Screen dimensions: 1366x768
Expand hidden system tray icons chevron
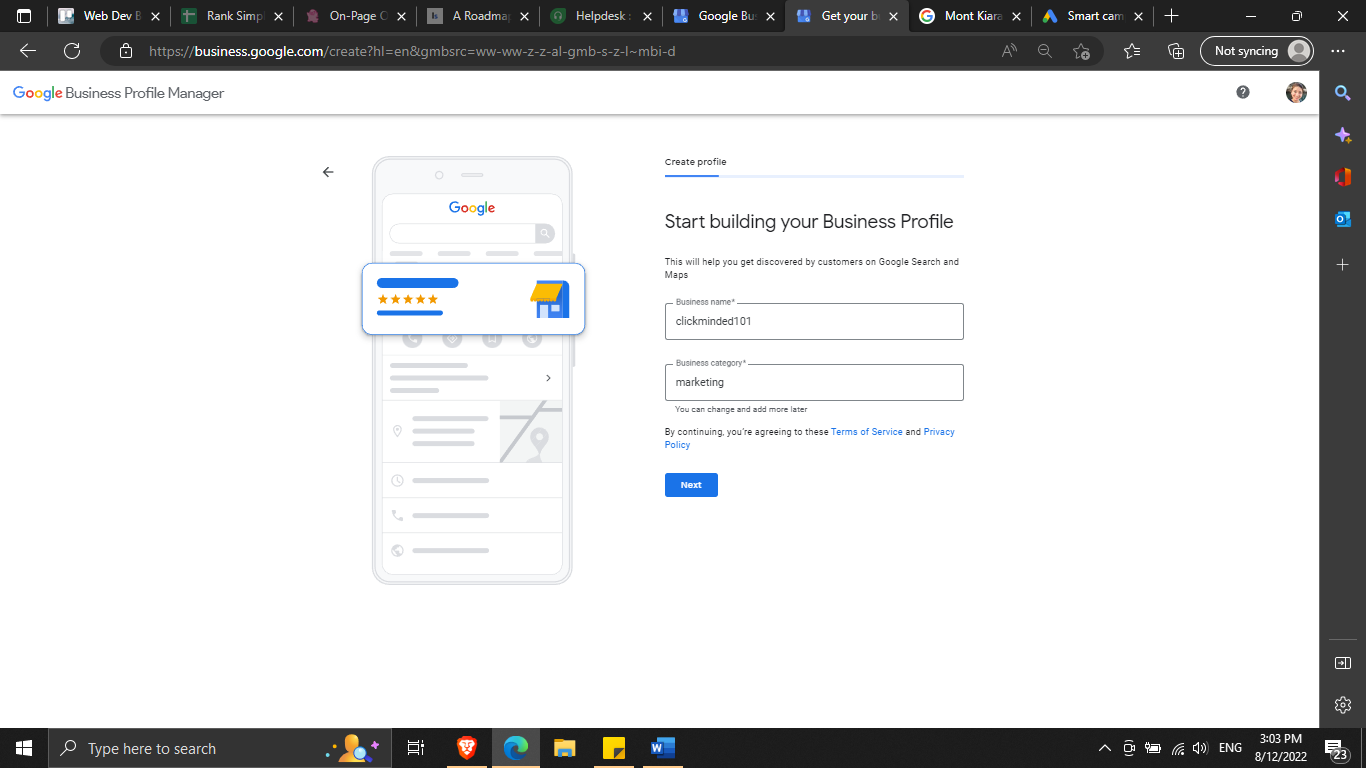[x=1105, y=748]
